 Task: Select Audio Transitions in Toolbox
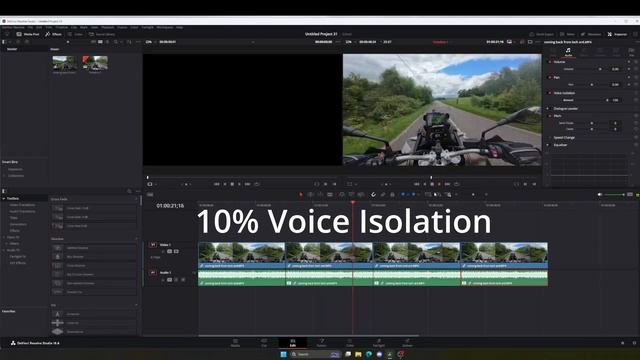(22, 211)
